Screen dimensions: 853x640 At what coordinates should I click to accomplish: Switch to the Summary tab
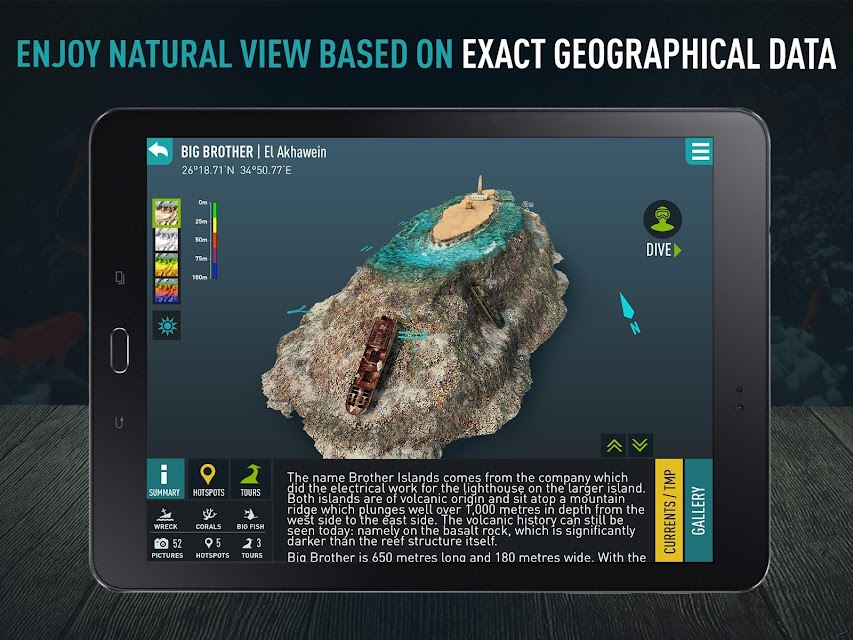pos(165,479)
